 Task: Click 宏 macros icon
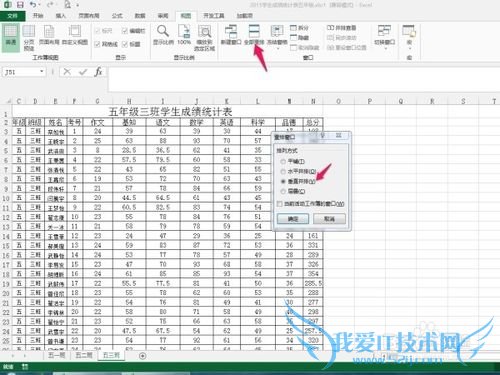[409, 32]
